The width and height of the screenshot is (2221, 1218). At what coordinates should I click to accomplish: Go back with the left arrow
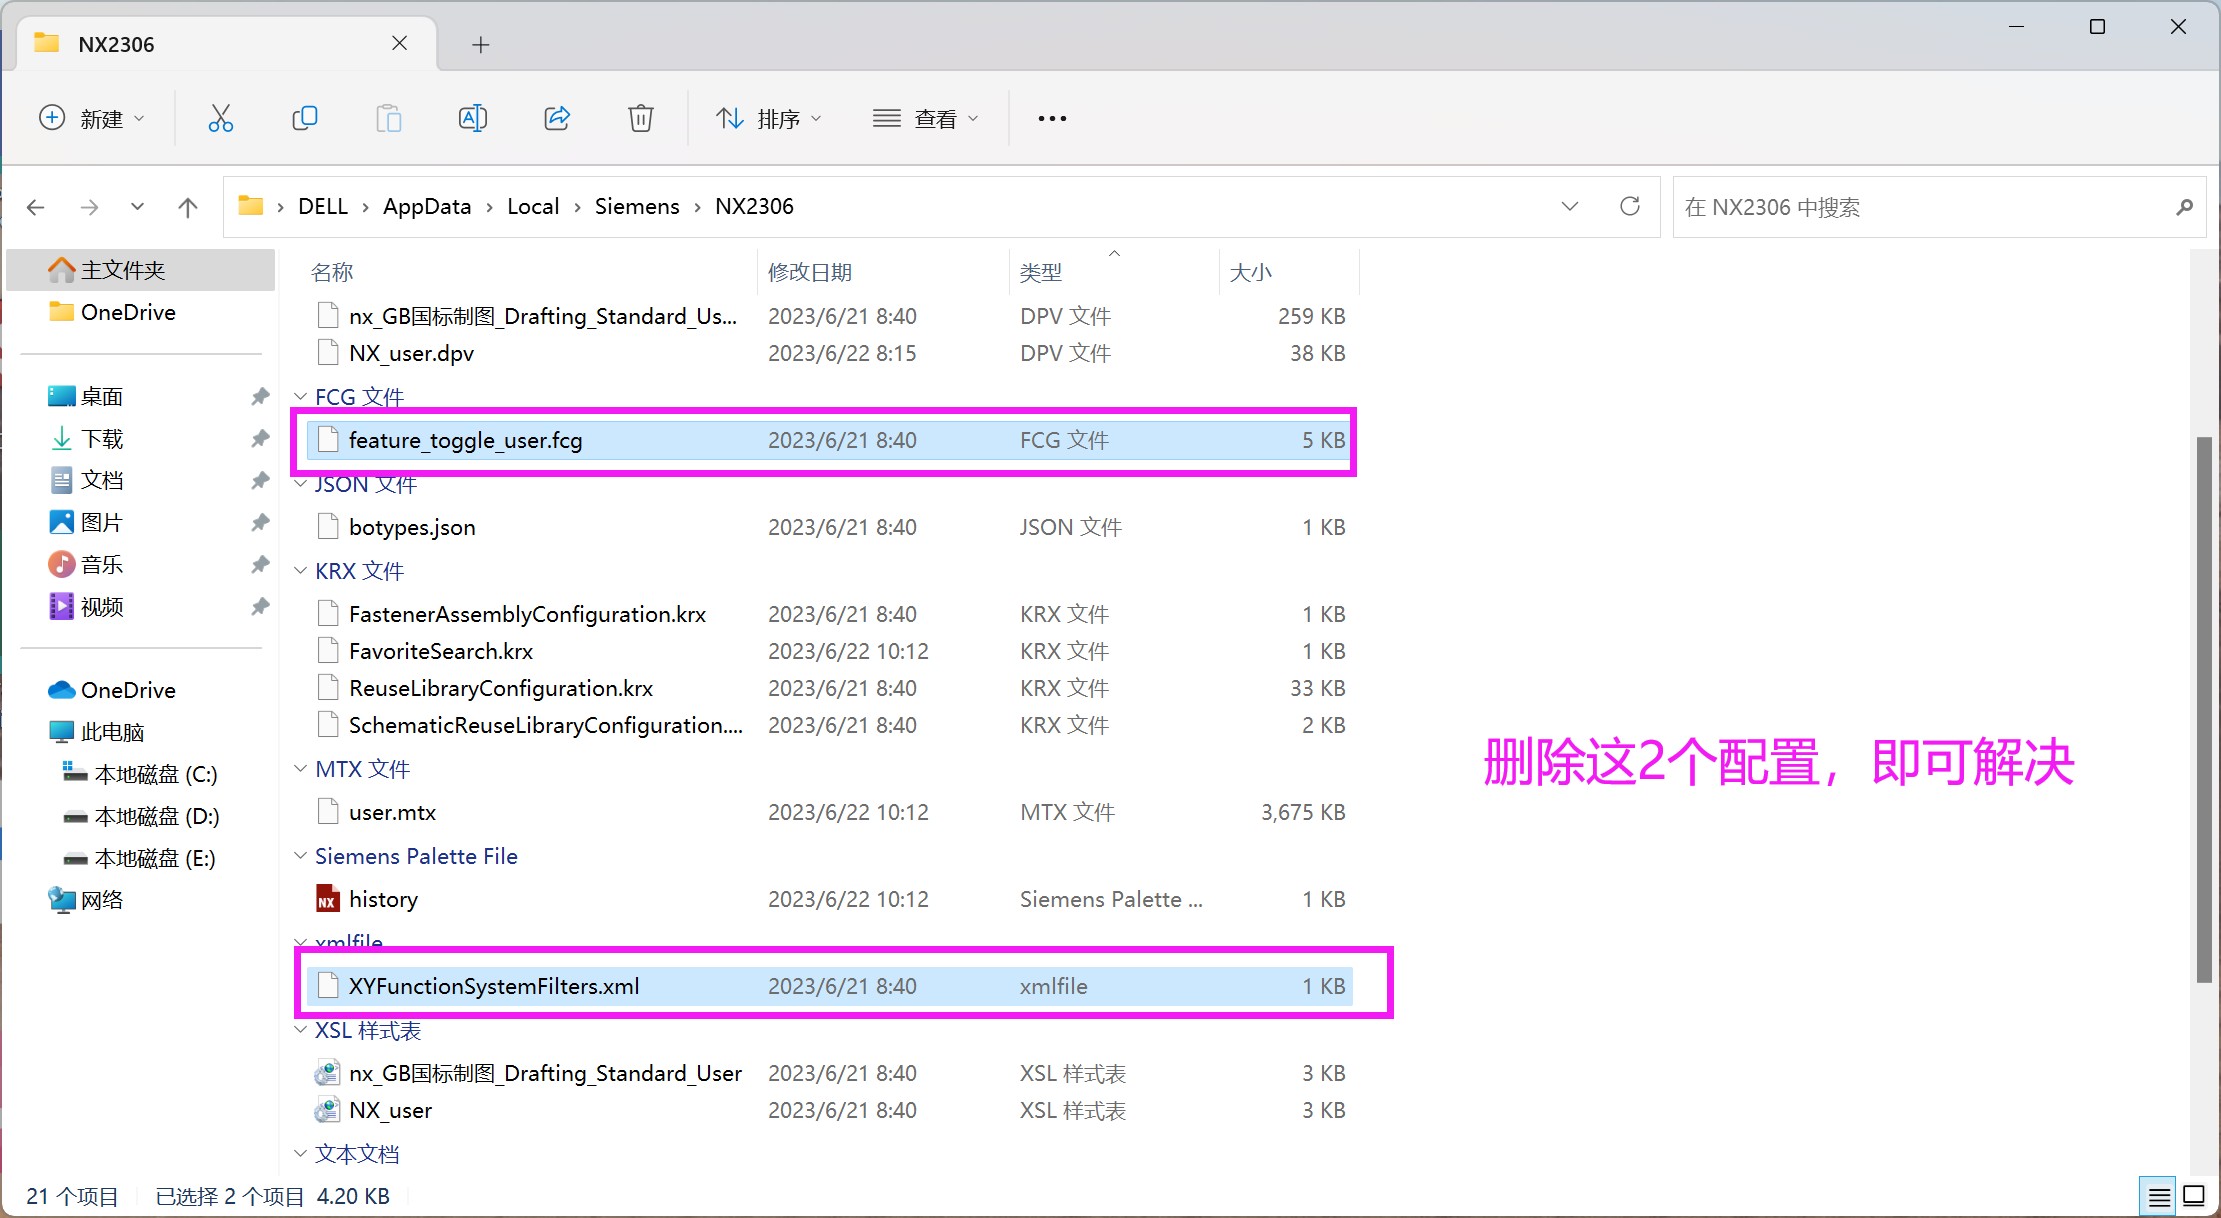point(36,207)
